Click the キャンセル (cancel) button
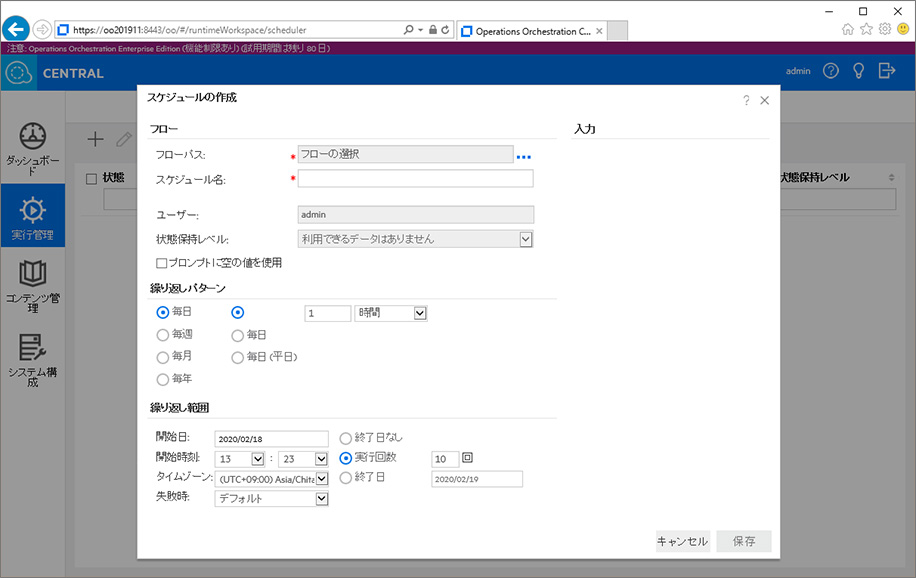 (x=682, y=541)
